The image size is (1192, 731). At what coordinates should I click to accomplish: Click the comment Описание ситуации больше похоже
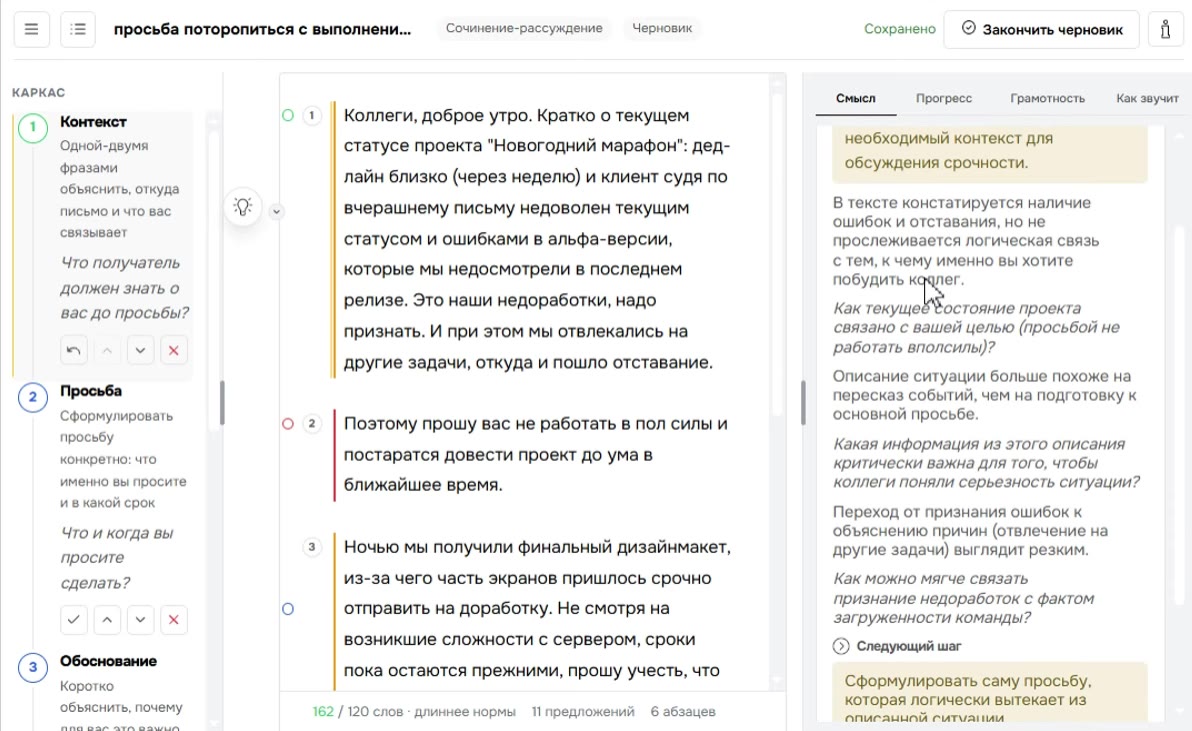(984, 395)
